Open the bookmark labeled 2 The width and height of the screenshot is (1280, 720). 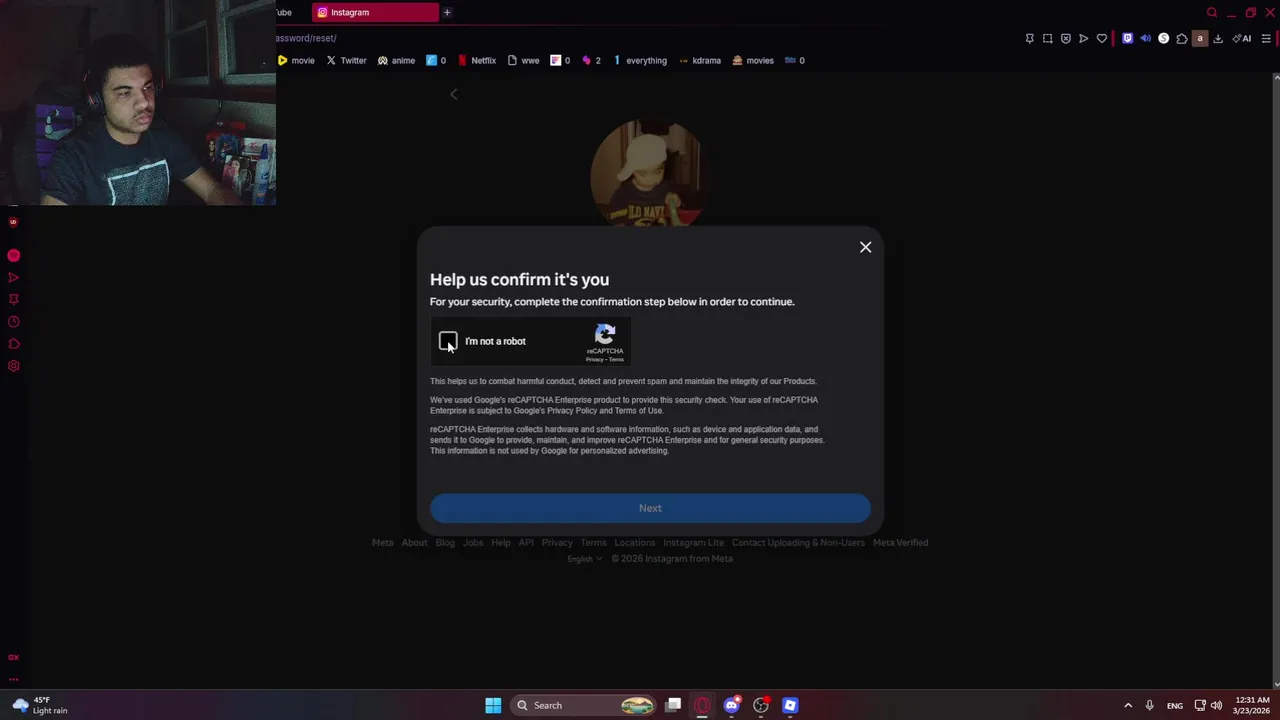click(x=591, y=60)
